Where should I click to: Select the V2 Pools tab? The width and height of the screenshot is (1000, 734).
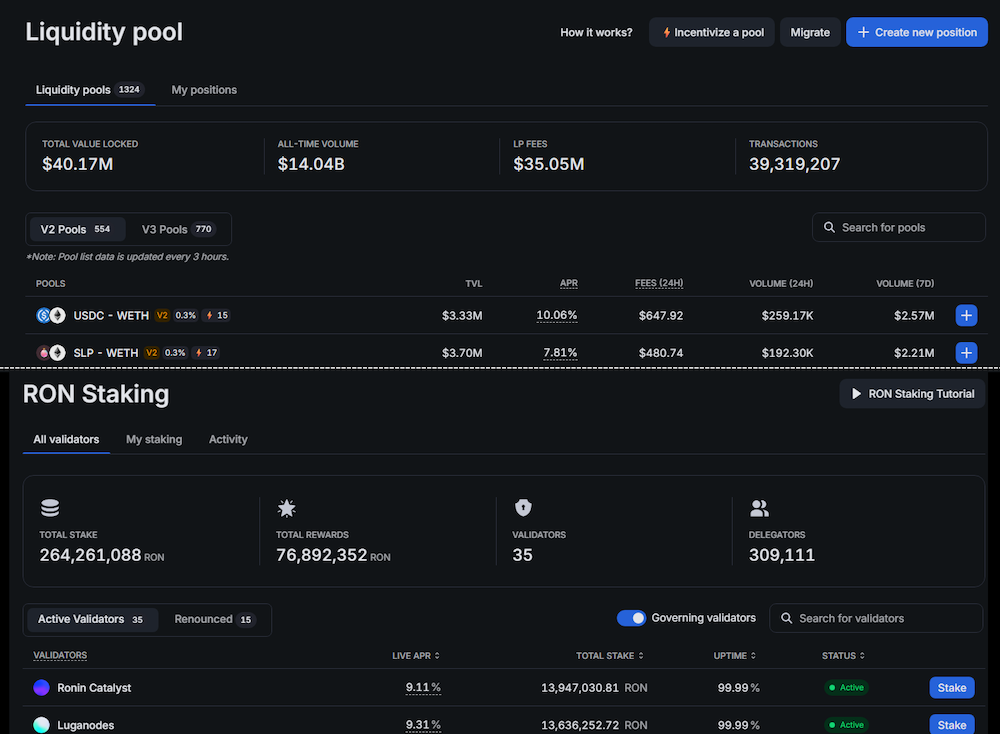coord(77,229)
